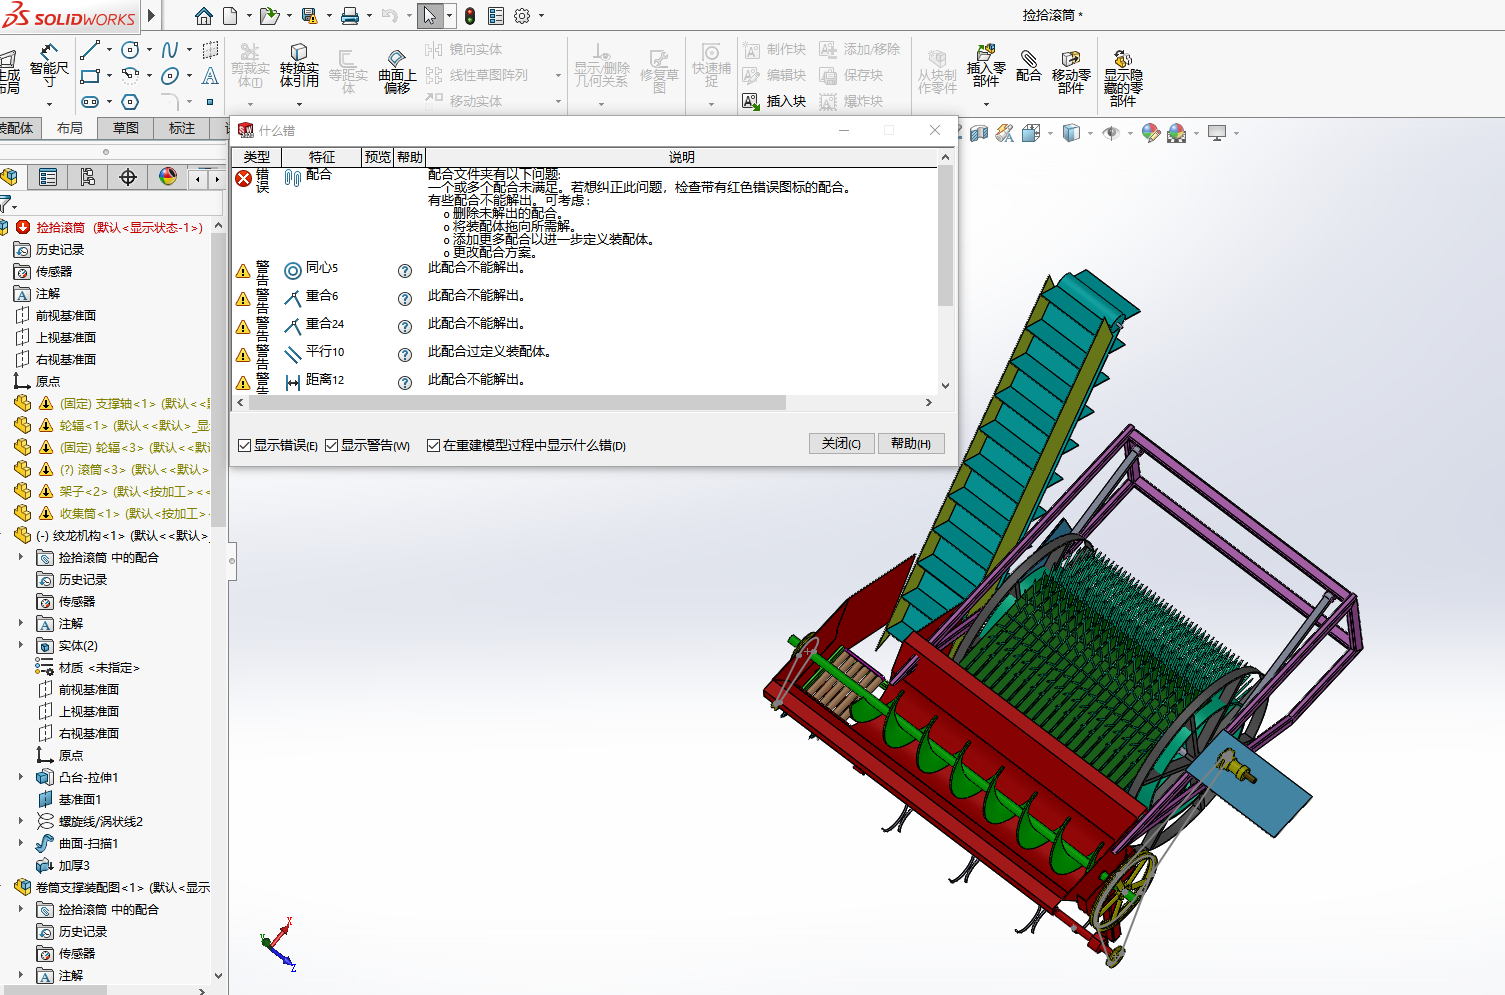This screenshot has width=1505, height=995.
Task: Switch to the 标注 tab
Action: coord(182,128)
